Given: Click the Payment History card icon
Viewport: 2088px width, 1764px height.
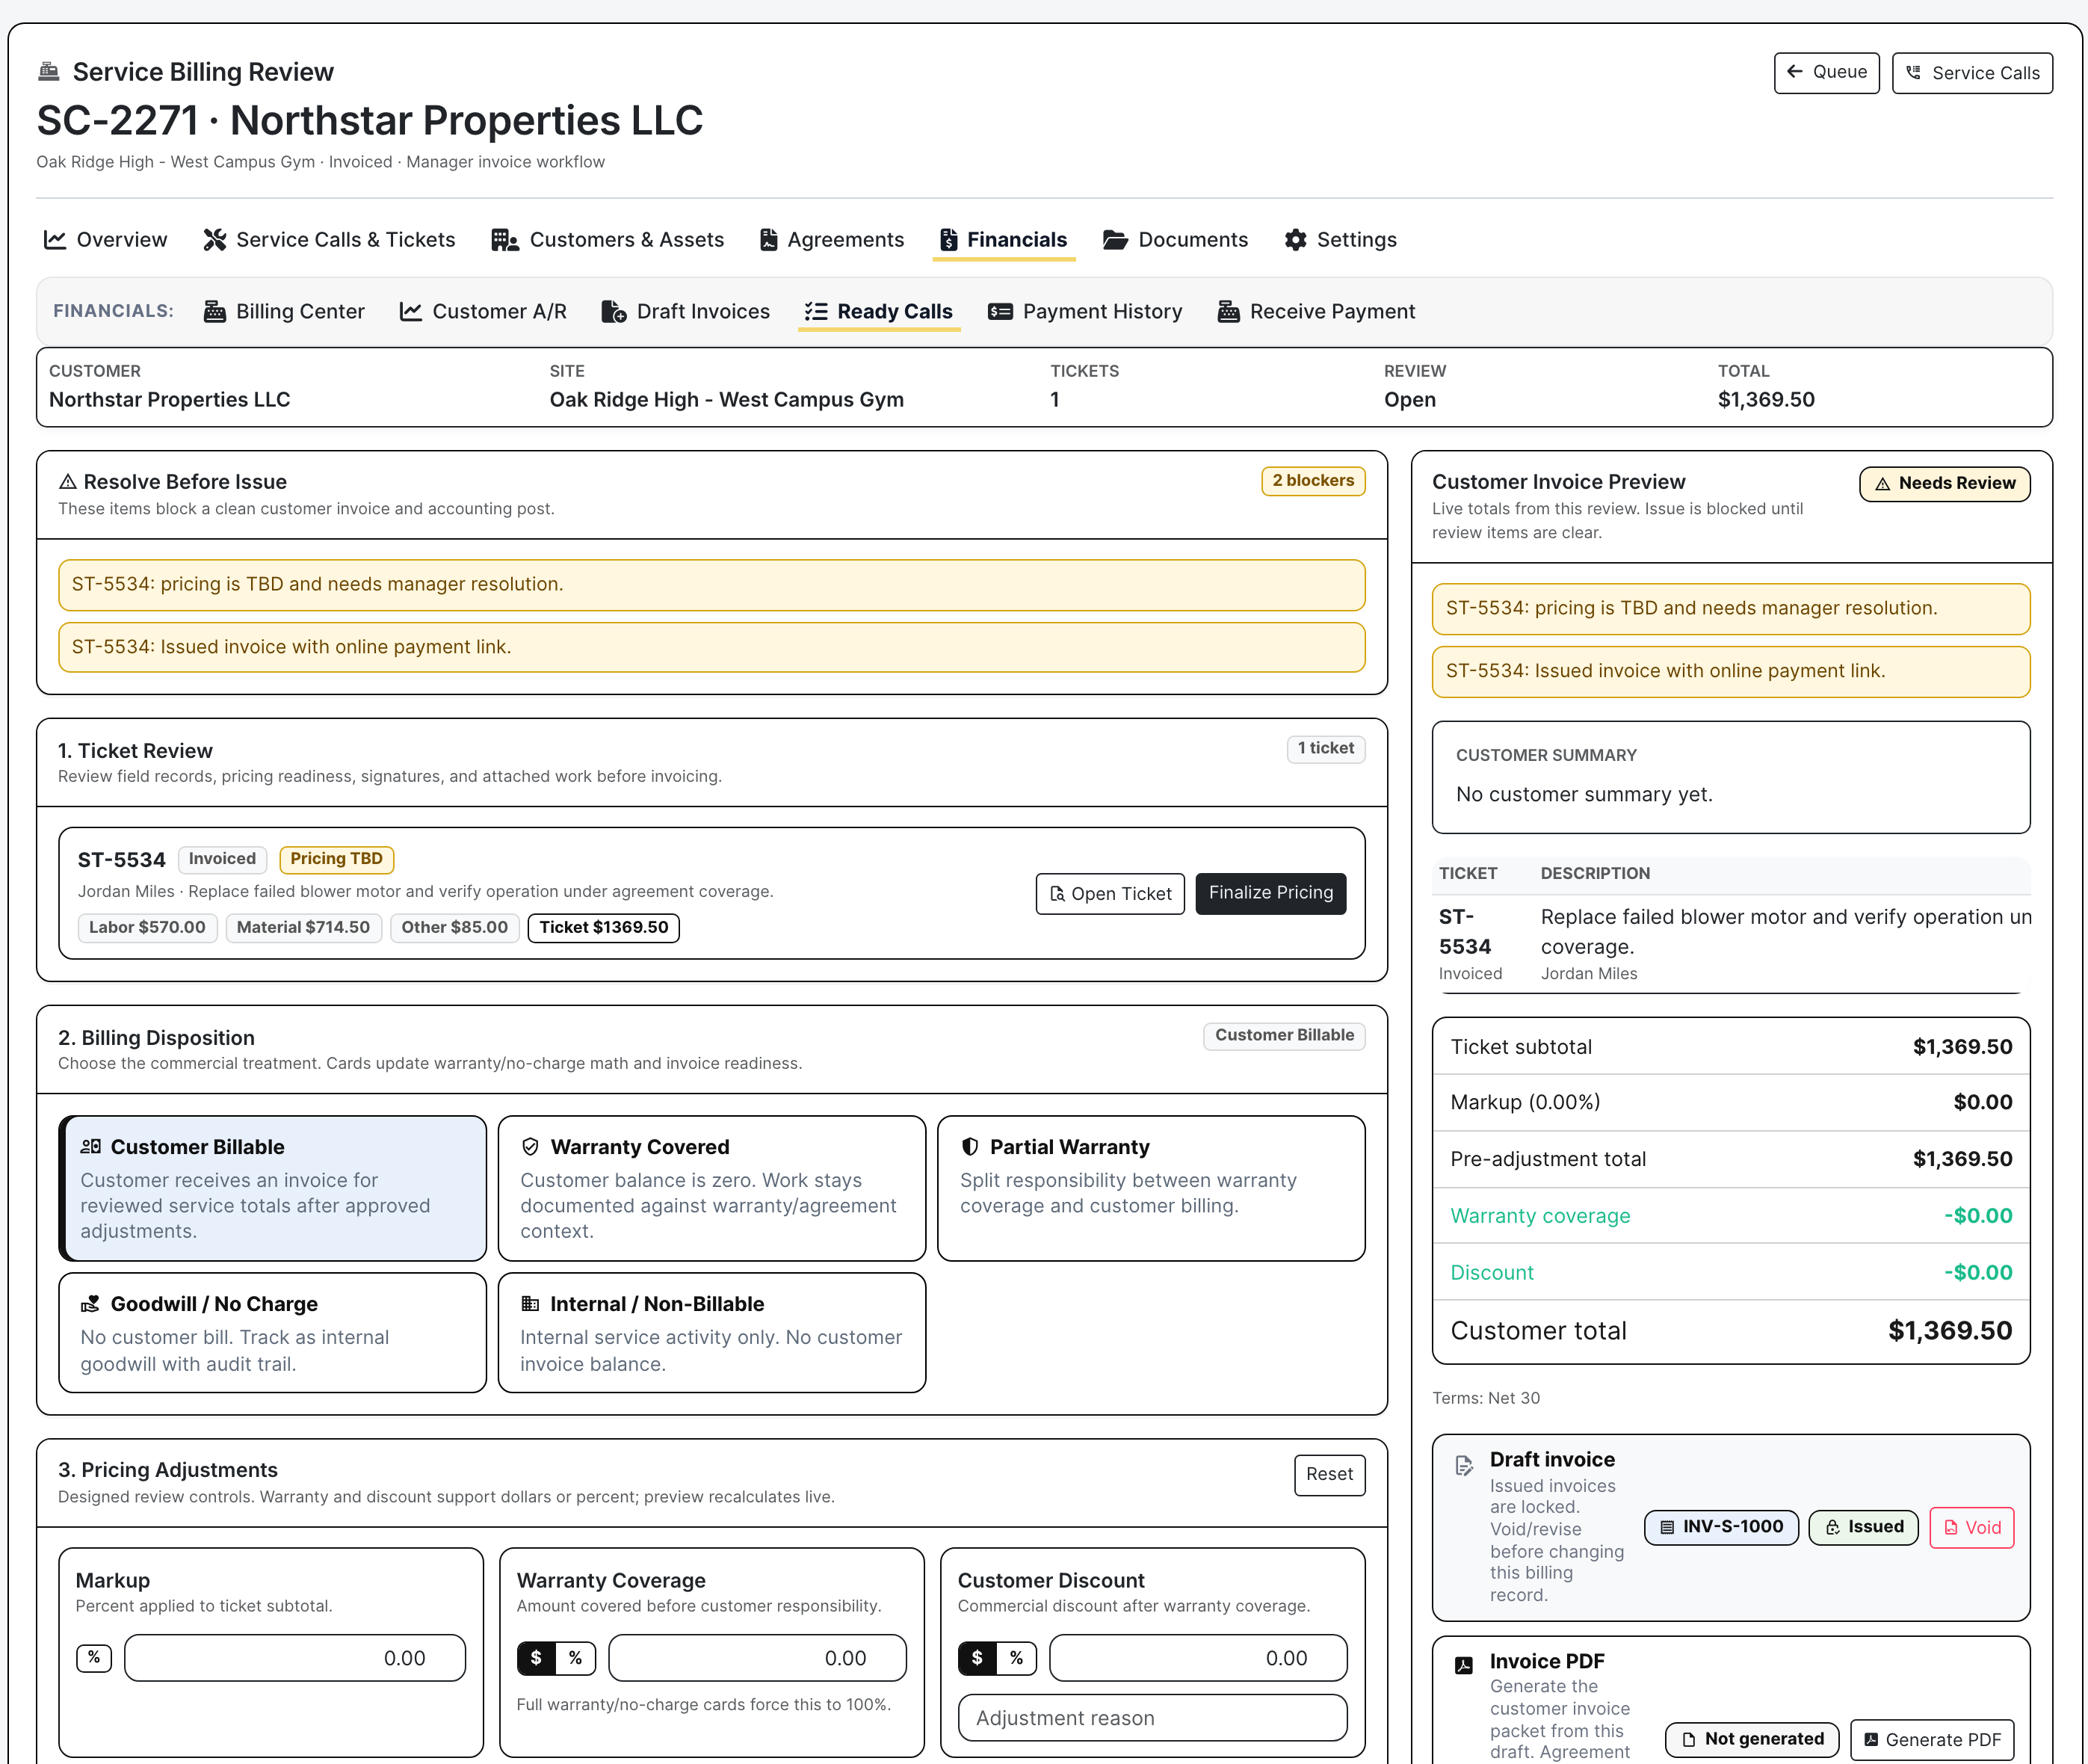Looking at the screenshot, I should coord(1000,312).
